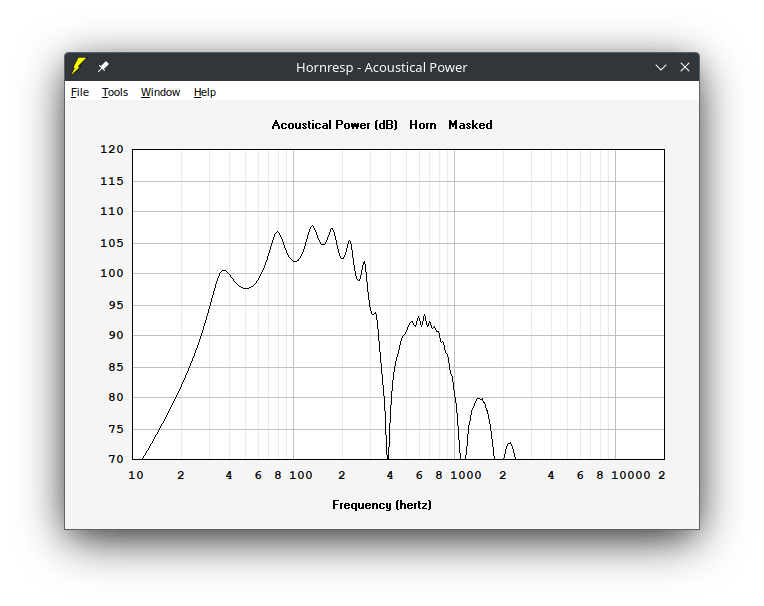
Task: Click the 85 value on the dB axis
Action: click(x=116, y=367)
